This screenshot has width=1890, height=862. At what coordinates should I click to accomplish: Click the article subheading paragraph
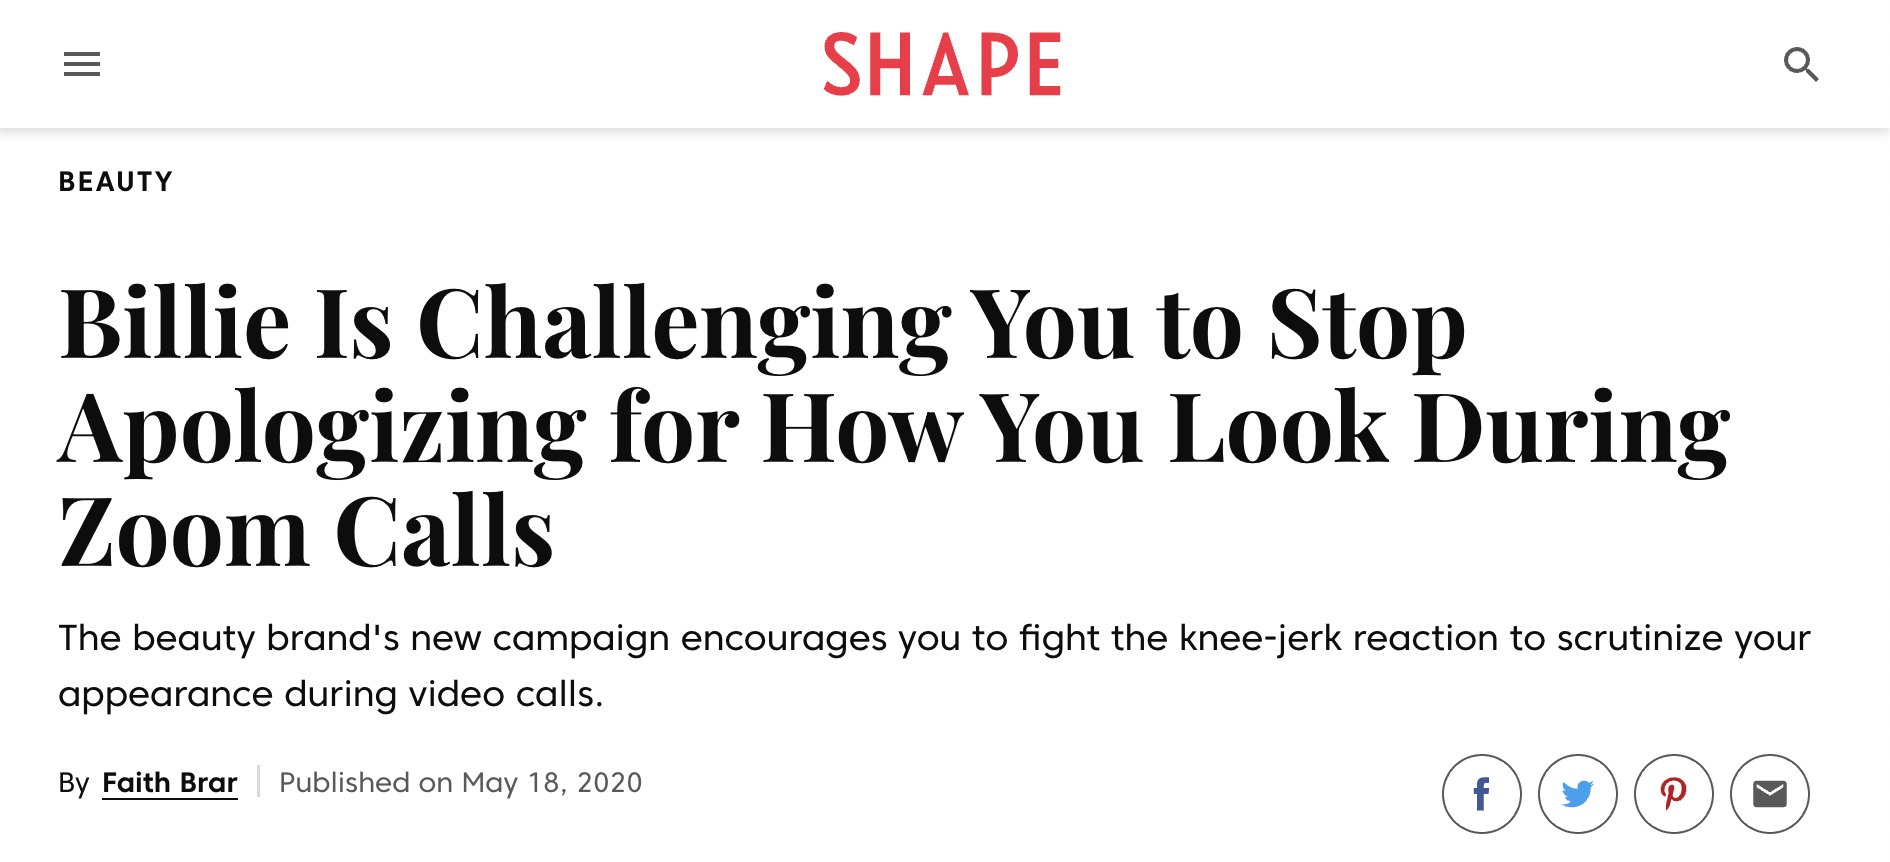(934, 638)
